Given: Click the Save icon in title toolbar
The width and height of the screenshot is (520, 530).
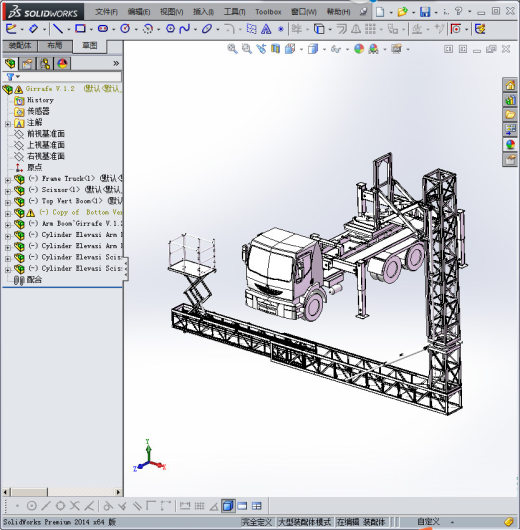Looking at the screenshot, I should [x=425, y=12].
